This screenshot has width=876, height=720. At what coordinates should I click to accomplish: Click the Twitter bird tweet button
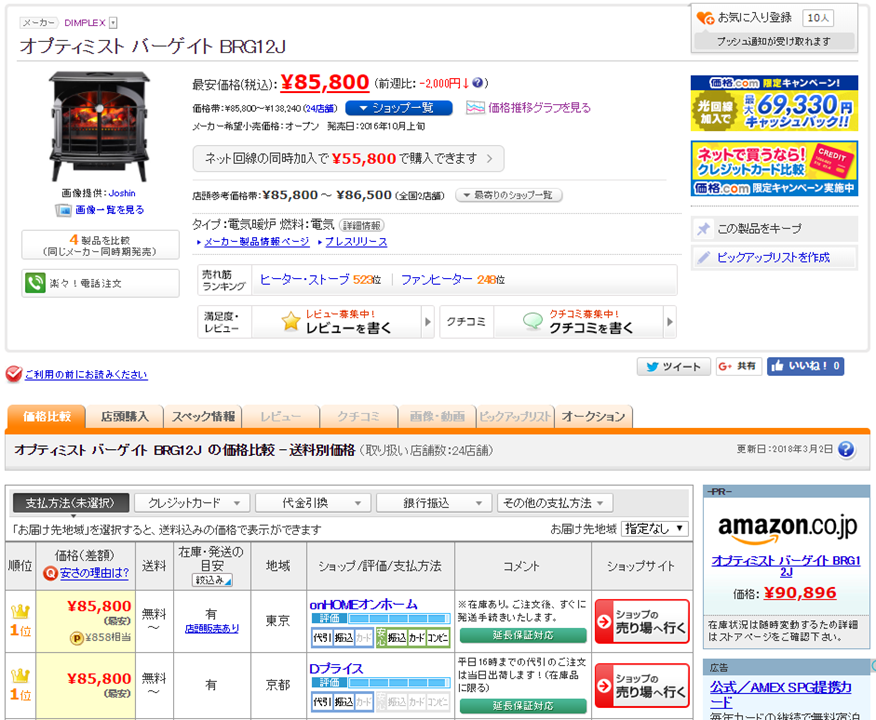tap(674, 366)
